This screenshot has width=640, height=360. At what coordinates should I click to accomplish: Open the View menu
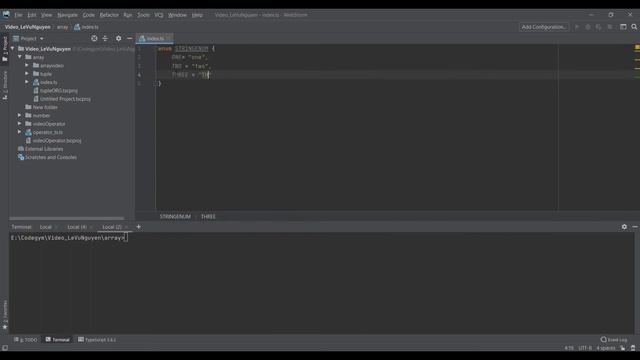coord(47,15)
